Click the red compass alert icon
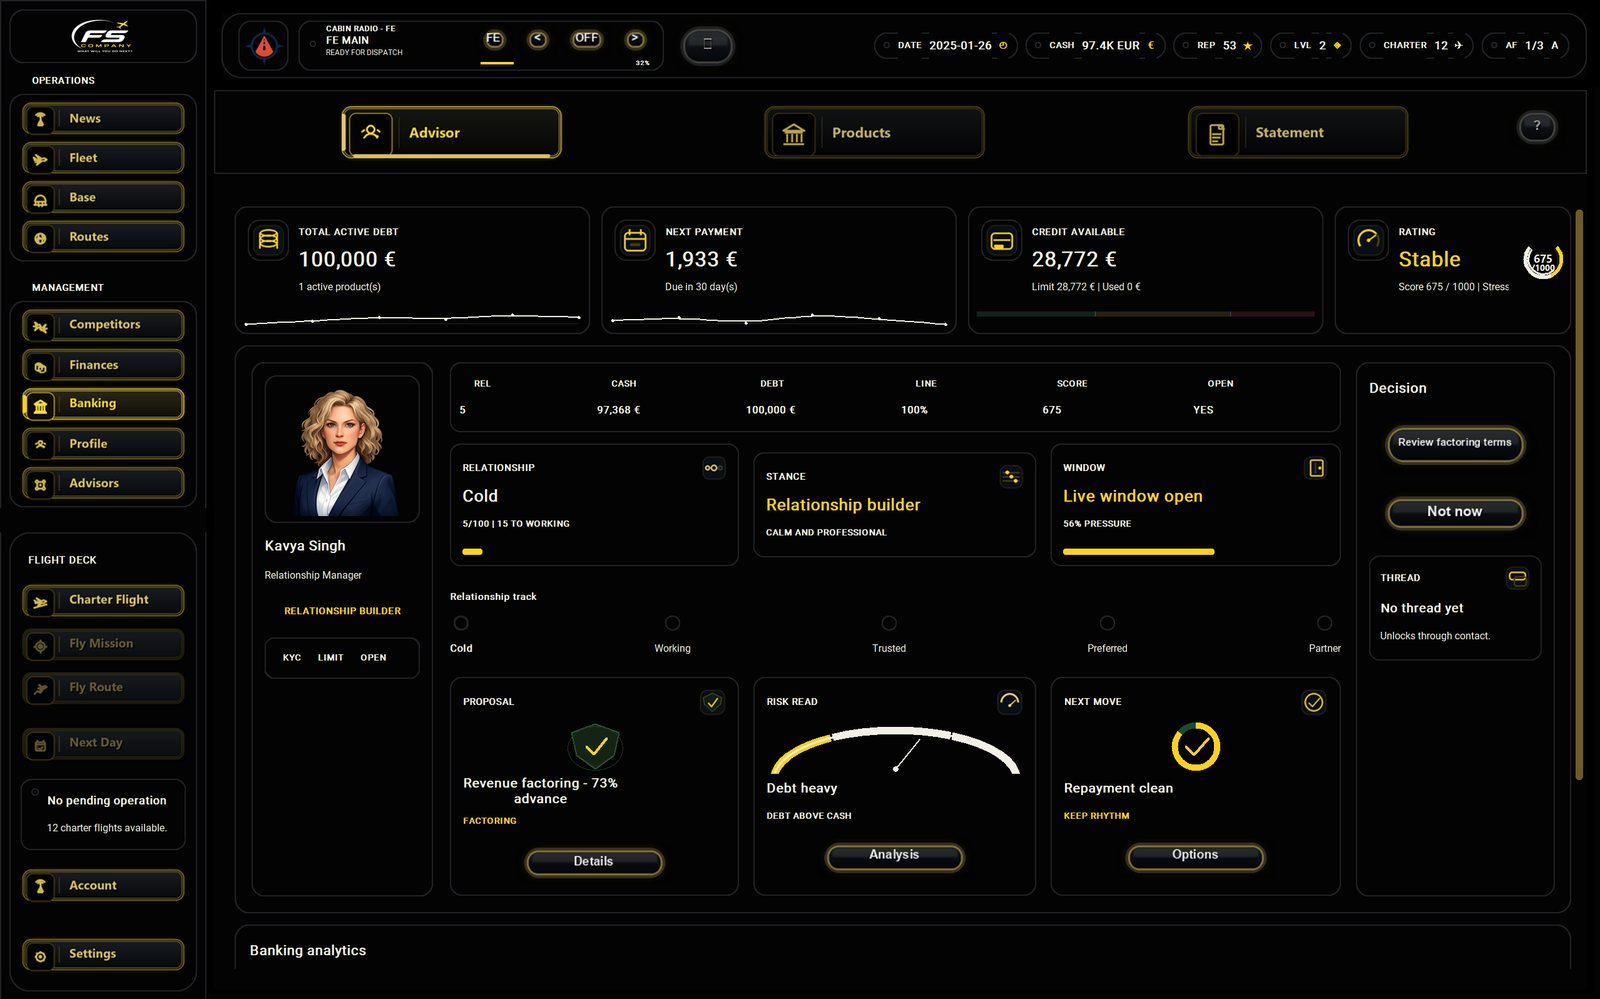Screen dimensions: 1600x999 coord(264,45)
